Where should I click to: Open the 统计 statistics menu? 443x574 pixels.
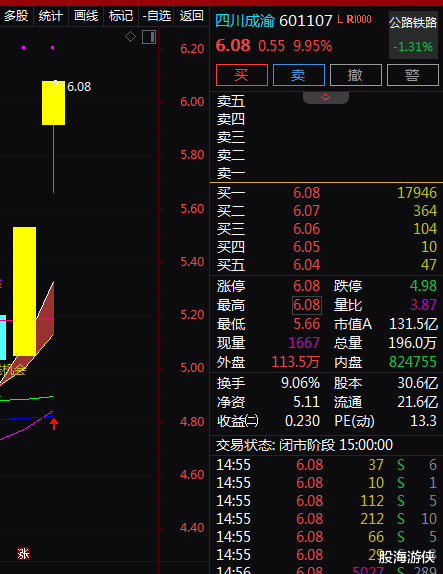point(51,16)
